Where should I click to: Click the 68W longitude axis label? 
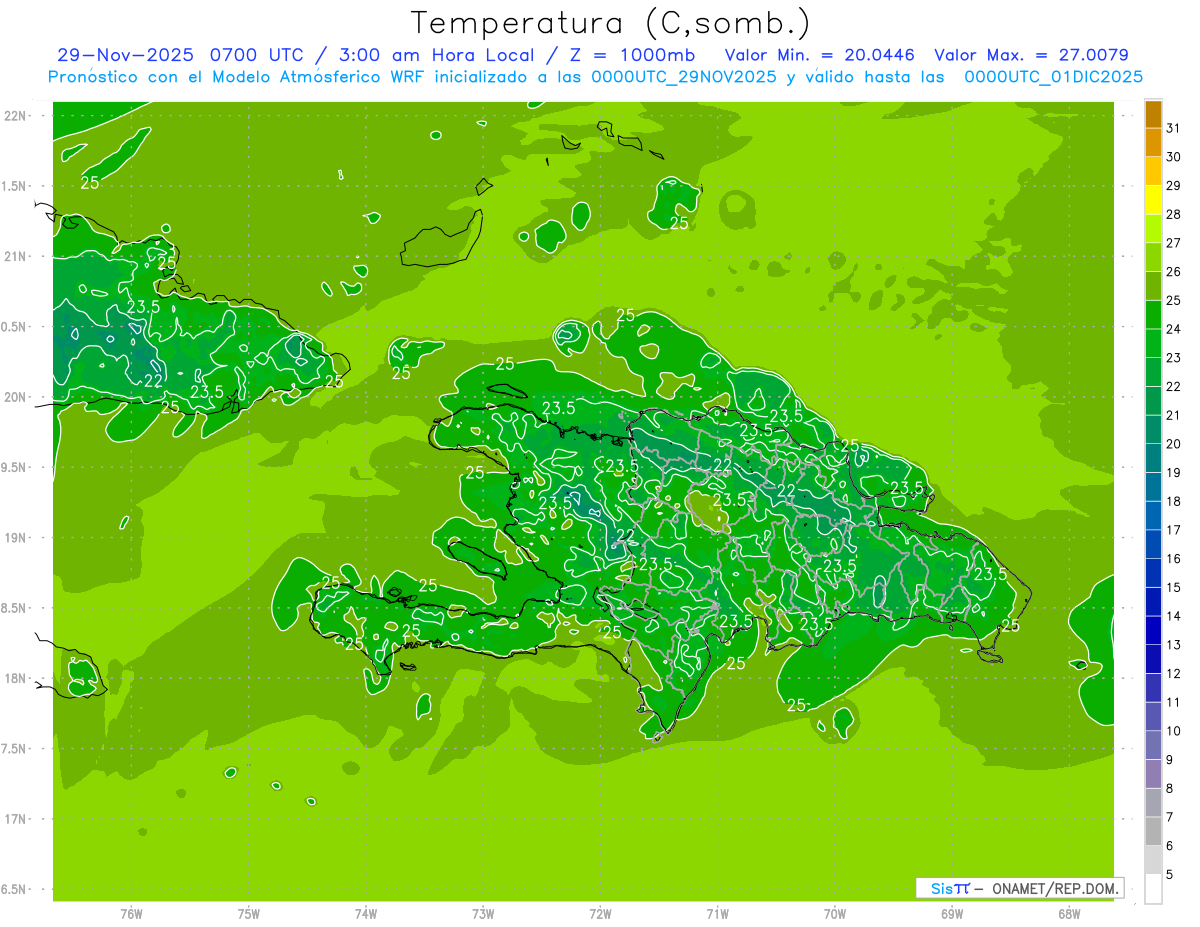[1068, 913]
